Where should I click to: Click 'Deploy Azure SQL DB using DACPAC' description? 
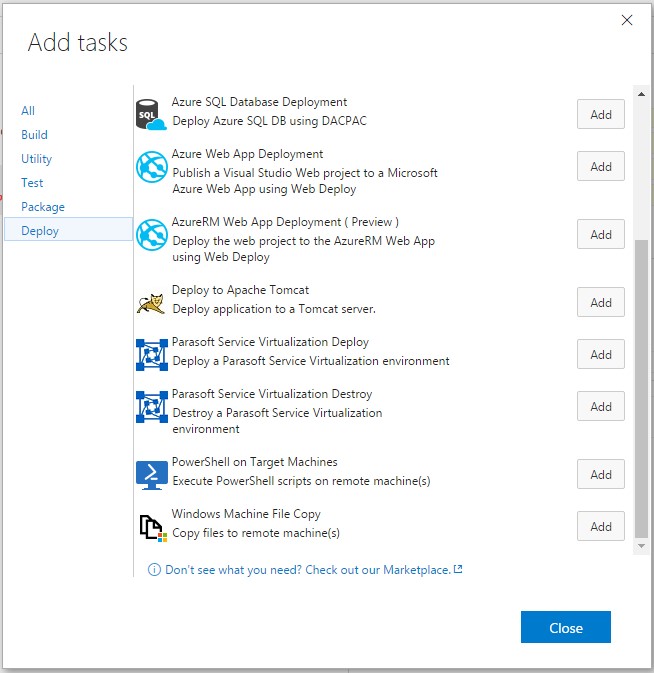(269, 121)
